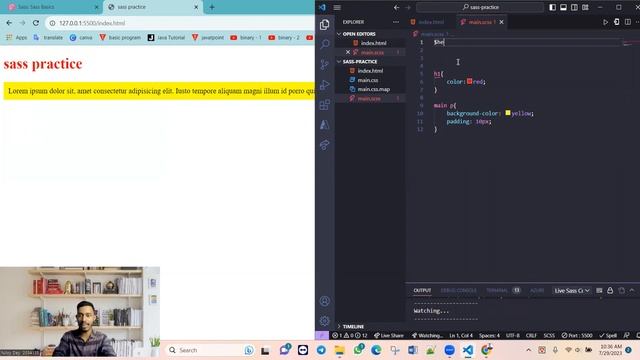
Task: Click the errors and warnings status indicator
Action: pyautogui.click(x=349, y=336)
